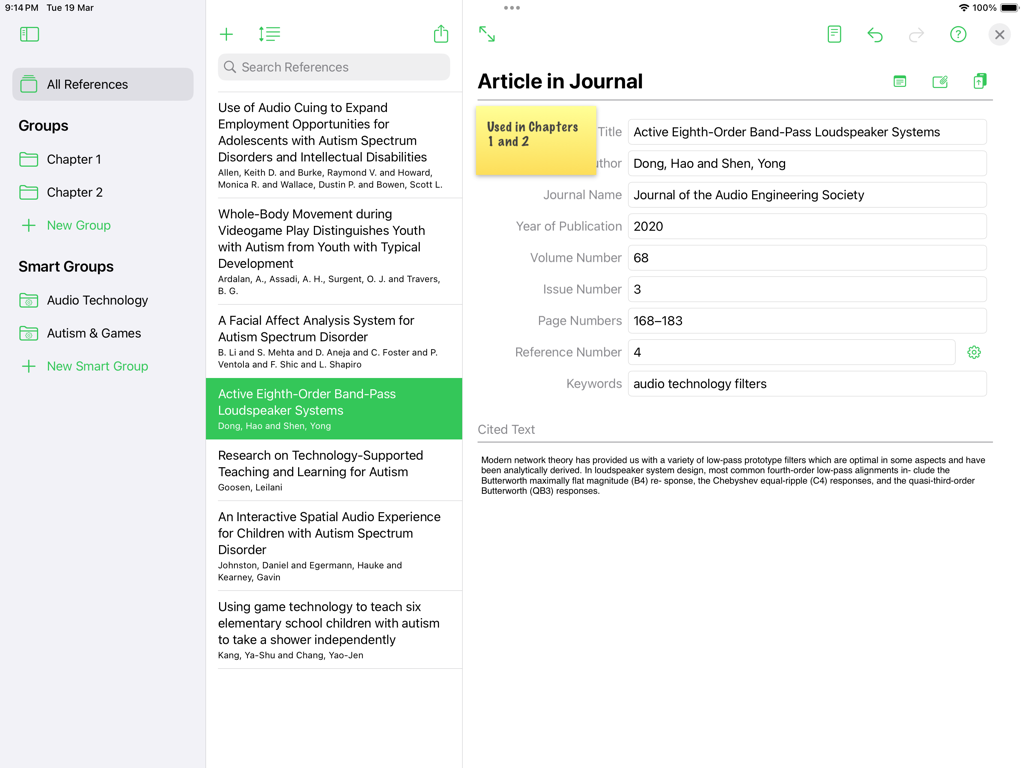Switch to table view of the reference
Viewport: 1024px width, 768px height.
tap(899, 81)
